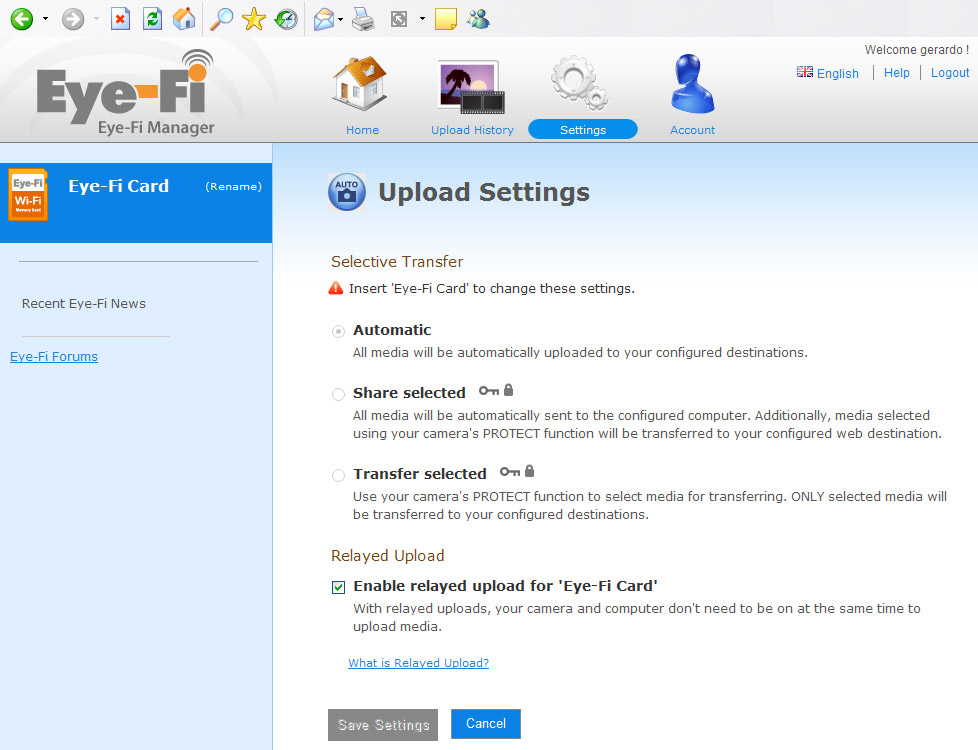
Task: Click the gears icon above Settings
Action: [579, 84]
